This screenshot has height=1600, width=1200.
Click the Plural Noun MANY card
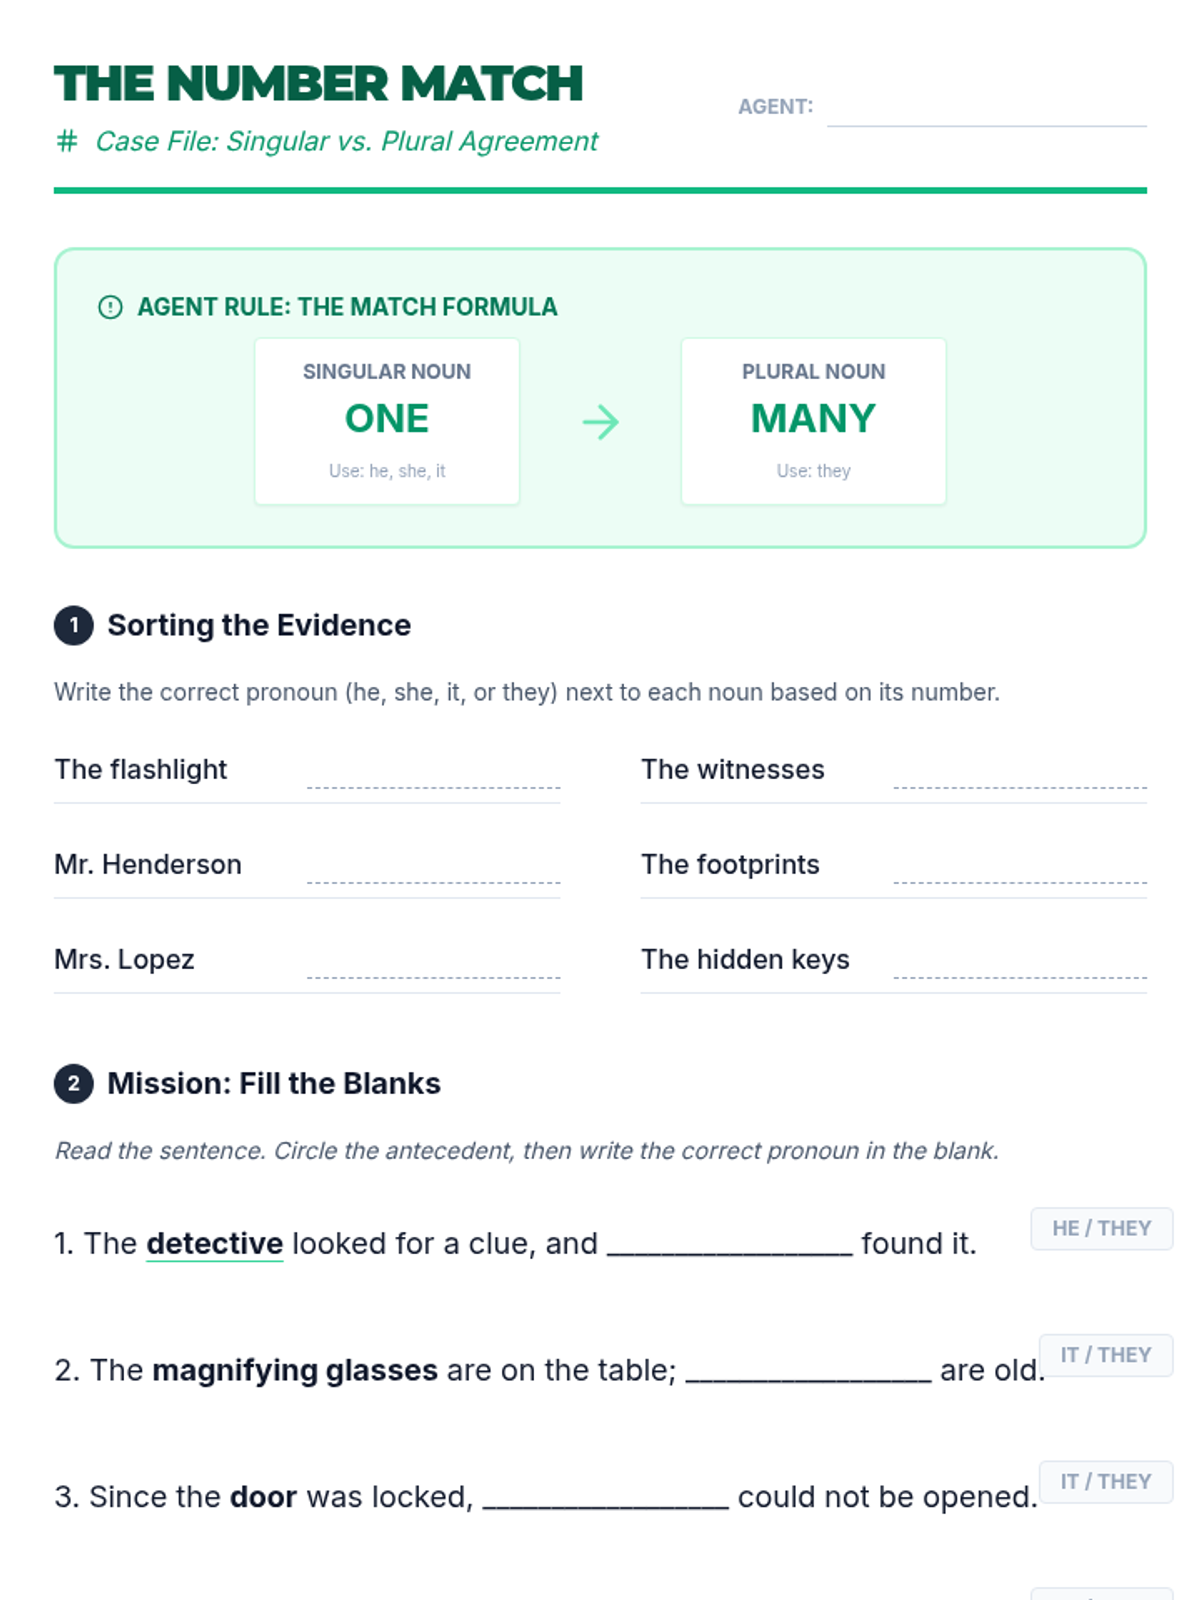(813, 421)
